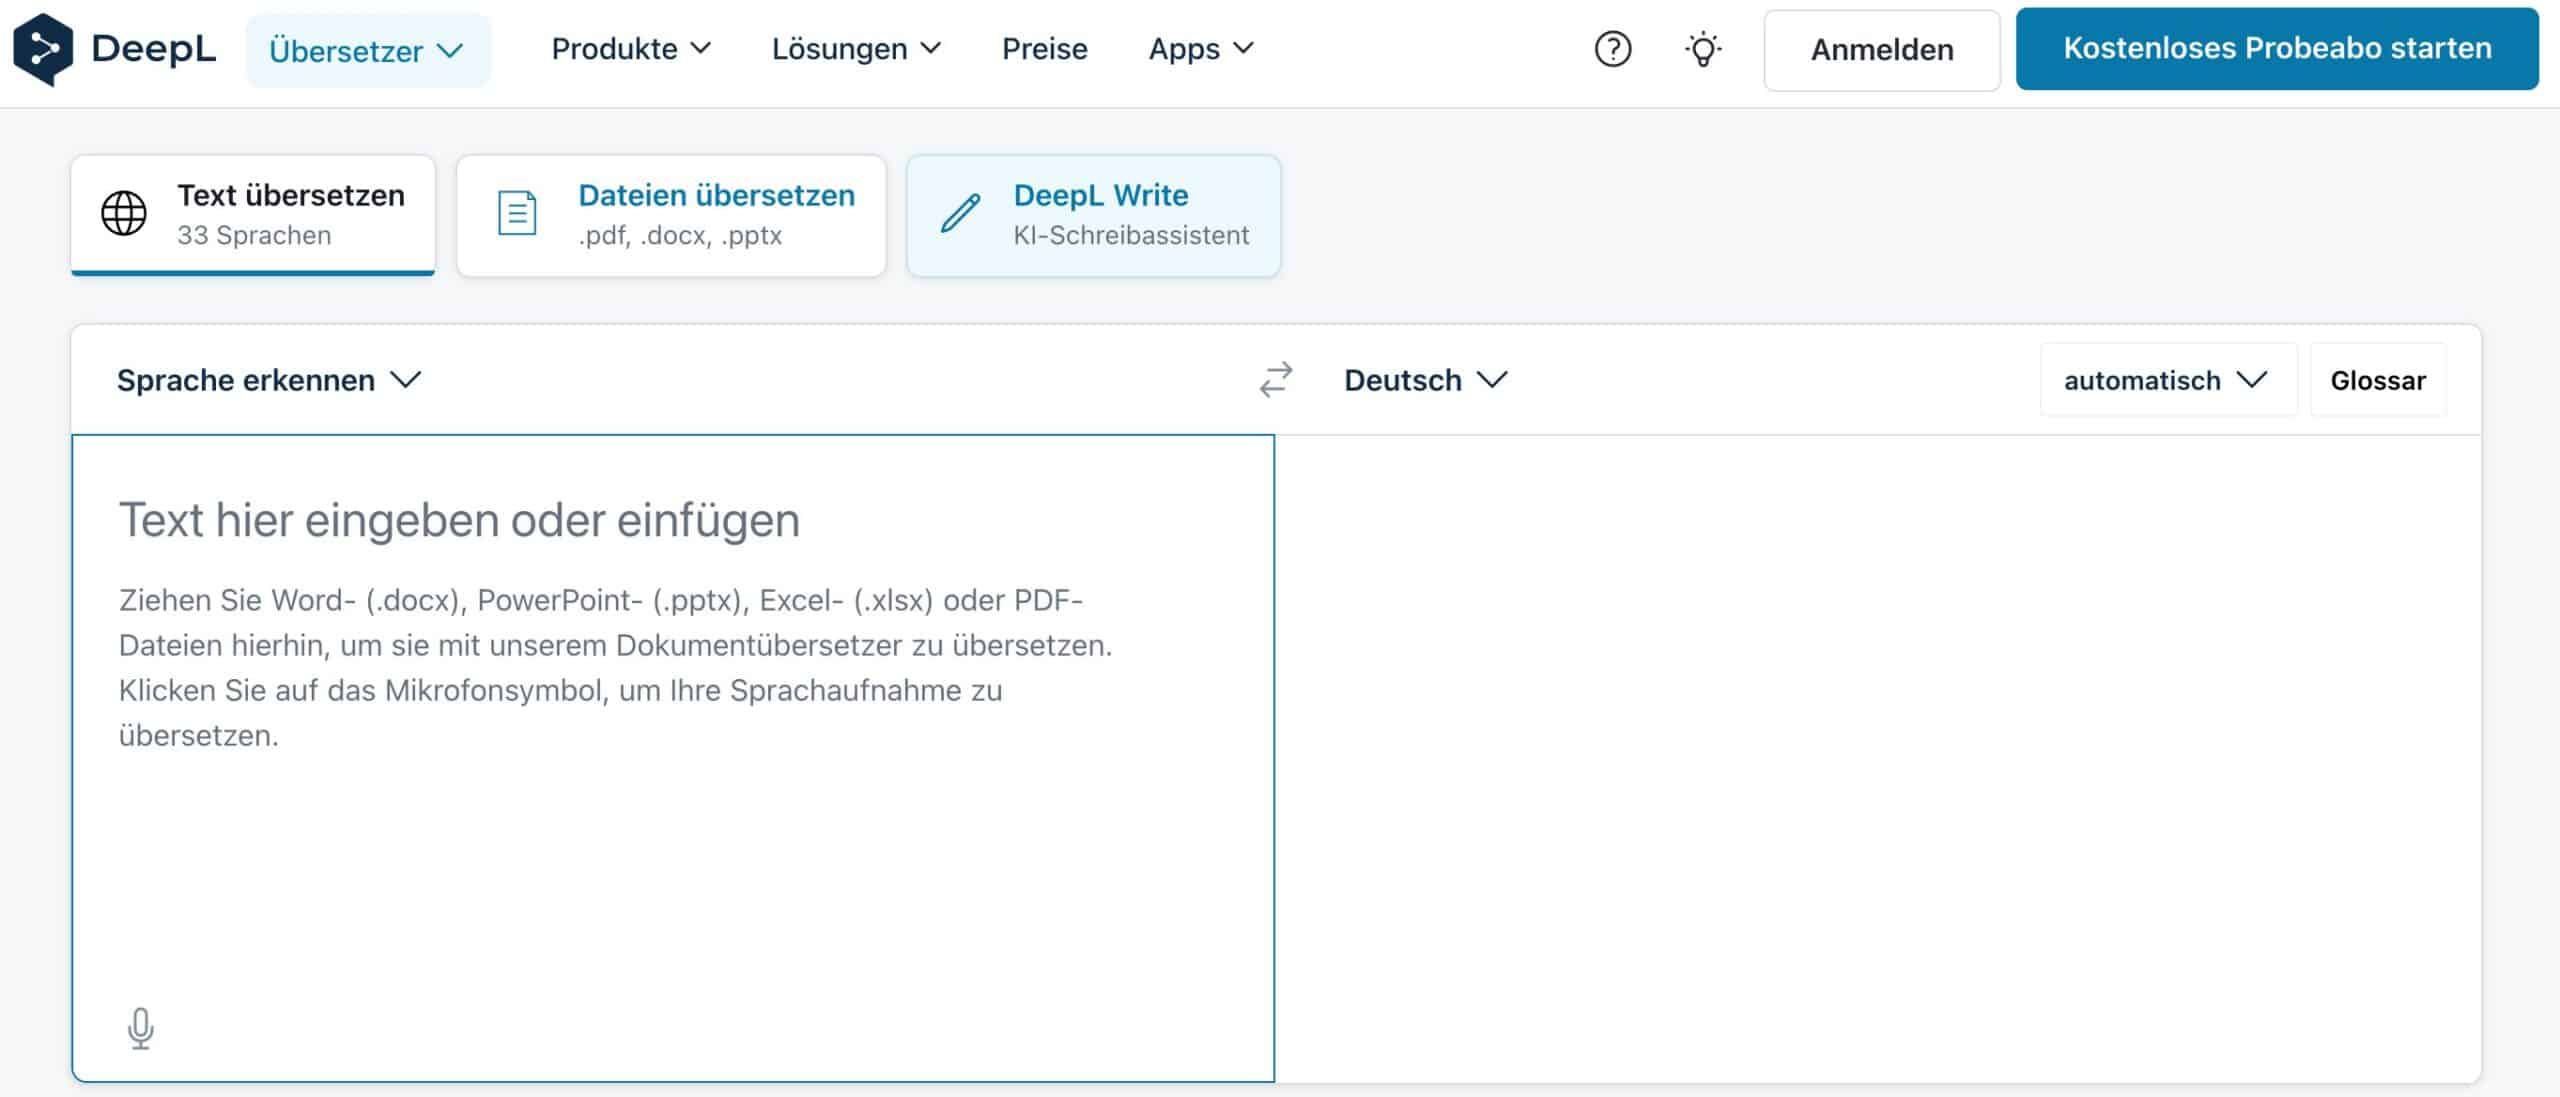Click the lightbulb tips icon
Image resolution: width=2560 pixels, height=1097 pixels.
coord(1703,49)
